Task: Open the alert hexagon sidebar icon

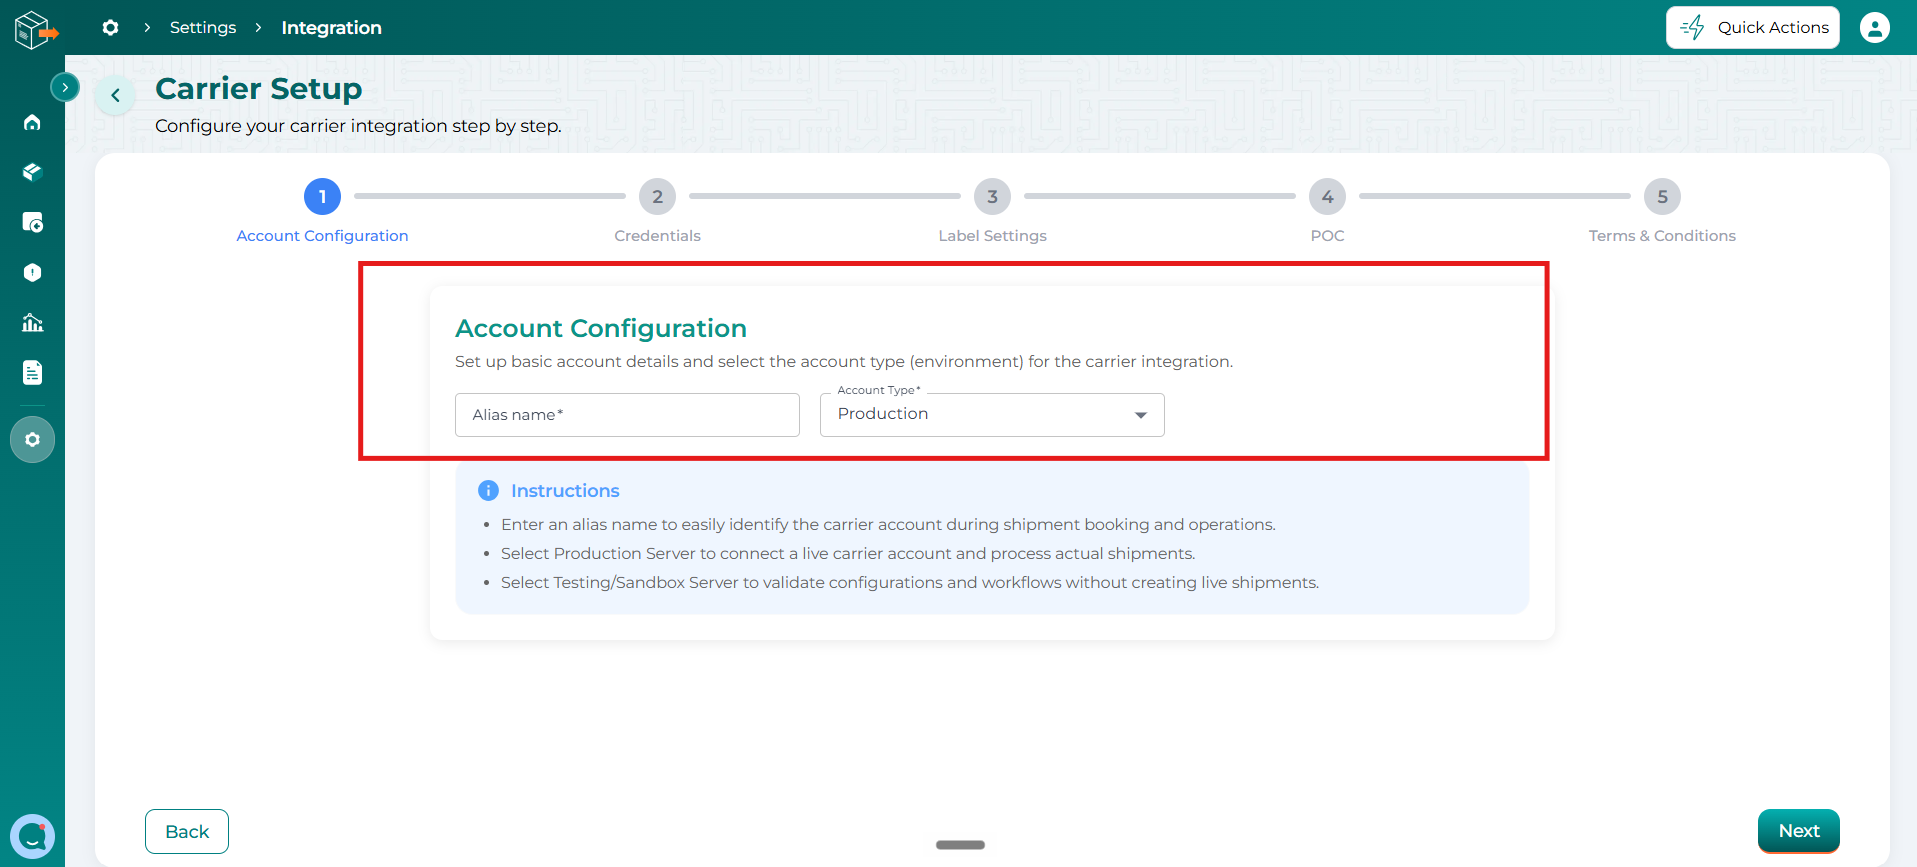Action: tap(32, 272)
